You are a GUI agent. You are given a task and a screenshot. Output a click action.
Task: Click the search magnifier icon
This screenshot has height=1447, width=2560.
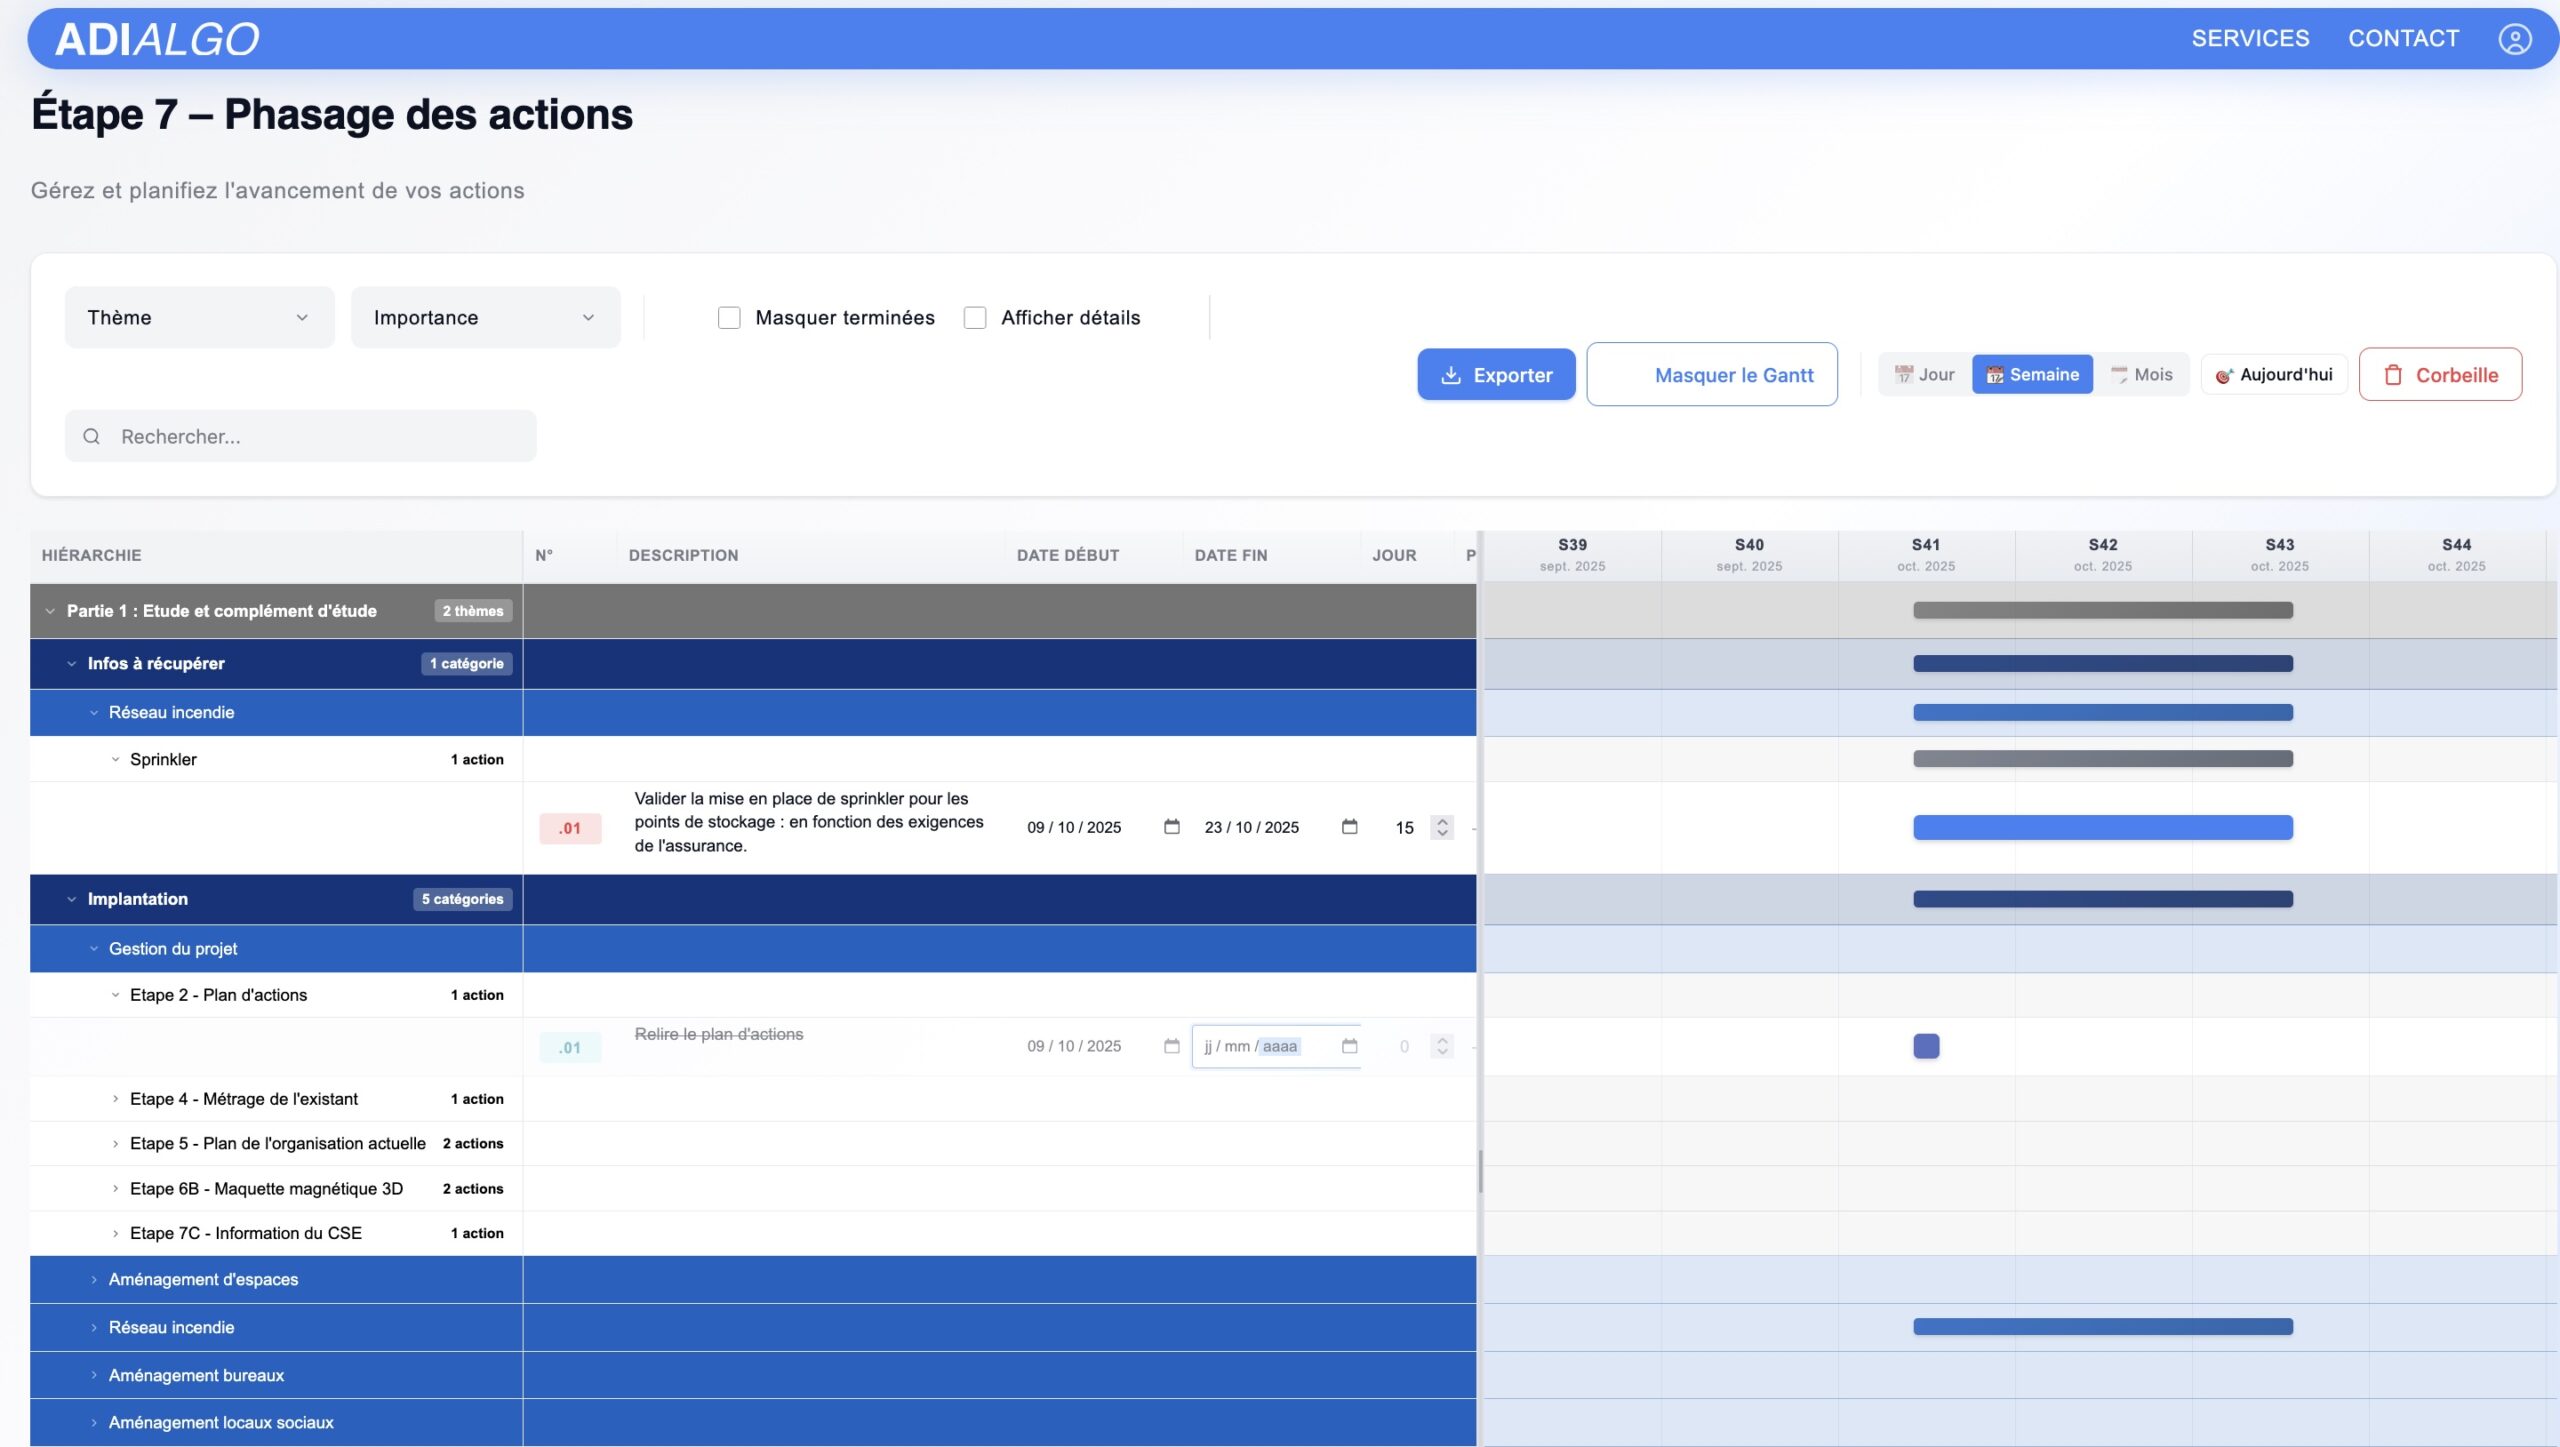[x=92, y=436]
